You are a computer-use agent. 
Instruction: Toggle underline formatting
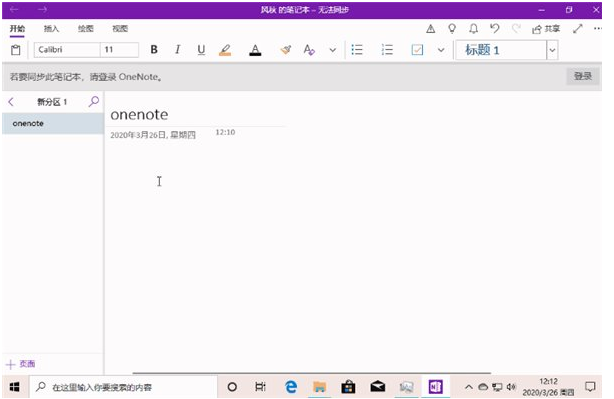[201, 50]
